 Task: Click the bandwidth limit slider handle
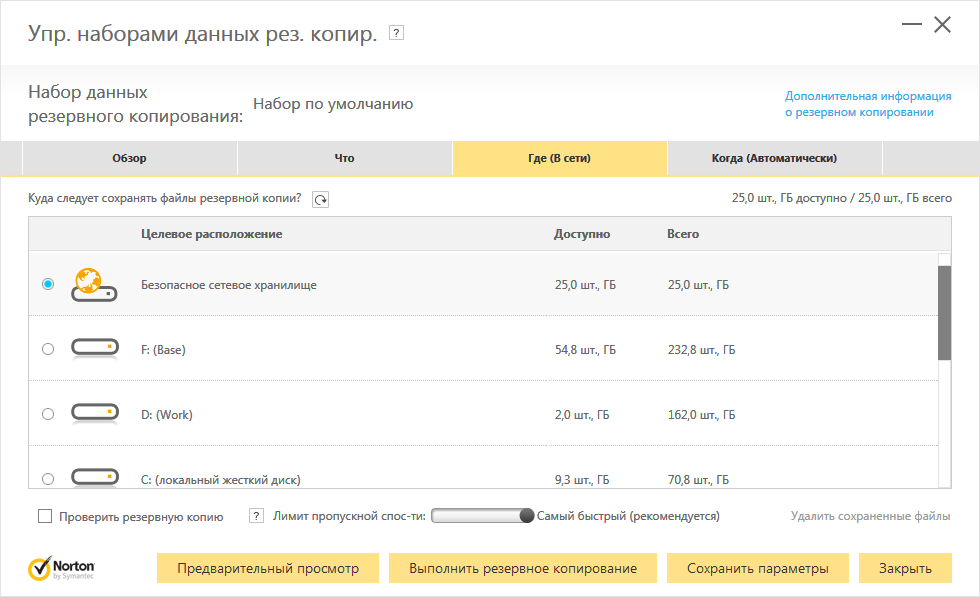(527, 516)
